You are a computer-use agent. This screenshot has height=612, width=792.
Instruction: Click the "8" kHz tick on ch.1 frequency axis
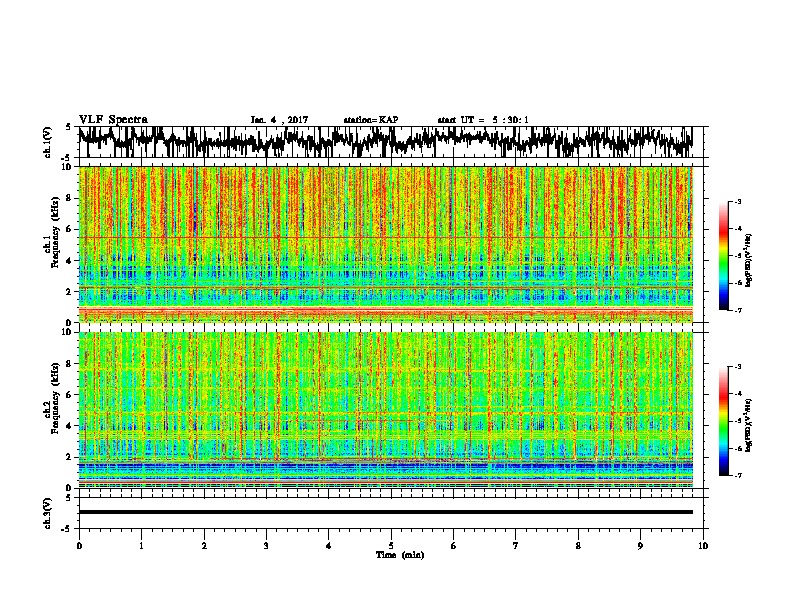tap(70, 198)
